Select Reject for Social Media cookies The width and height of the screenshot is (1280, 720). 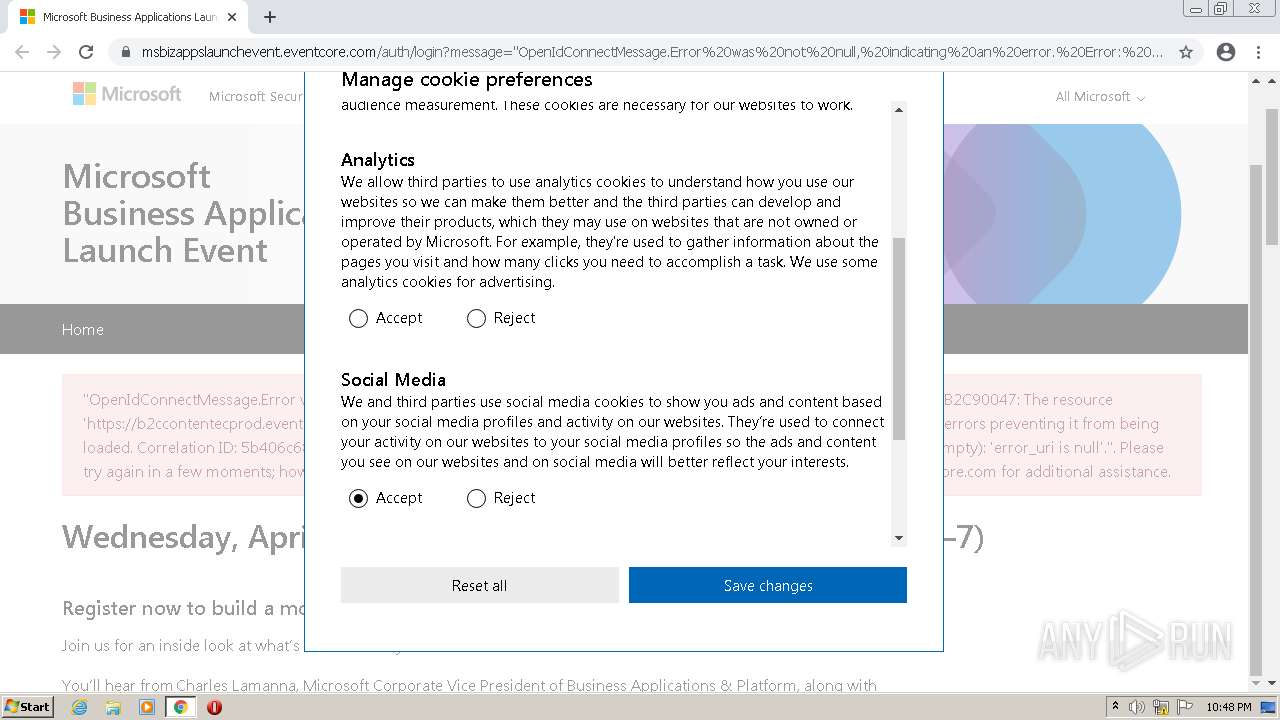click(x=476, y=498)
